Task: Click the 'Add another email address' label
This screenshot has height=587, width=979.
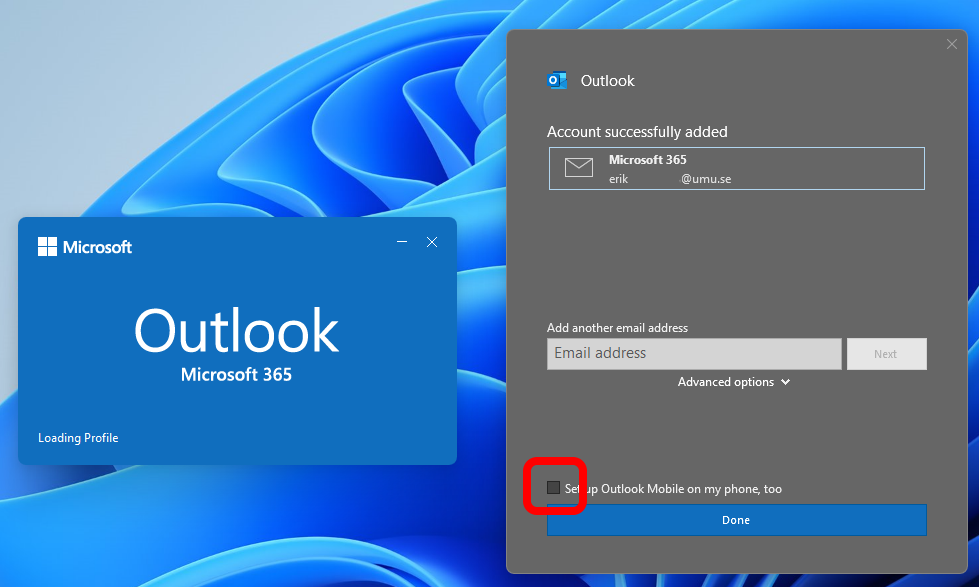Action: (617, 328)
